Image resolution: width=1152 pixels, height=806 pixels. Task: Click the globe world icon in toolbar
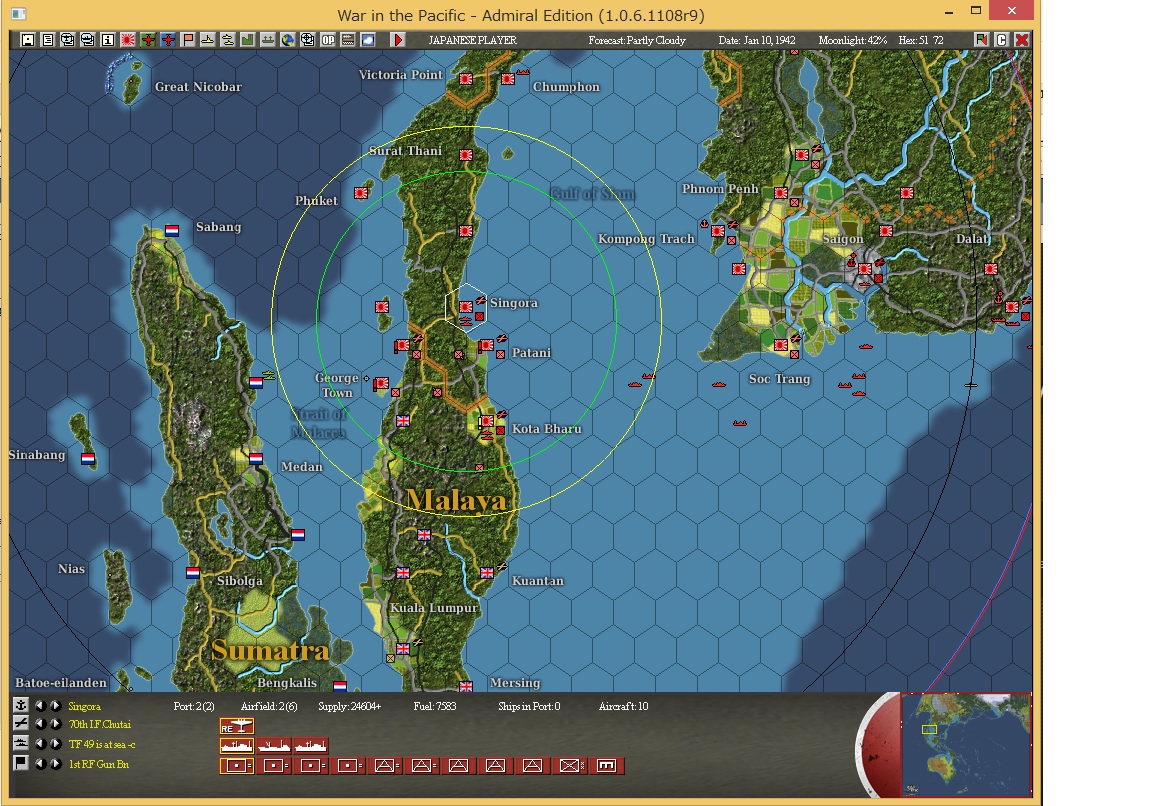288,40
